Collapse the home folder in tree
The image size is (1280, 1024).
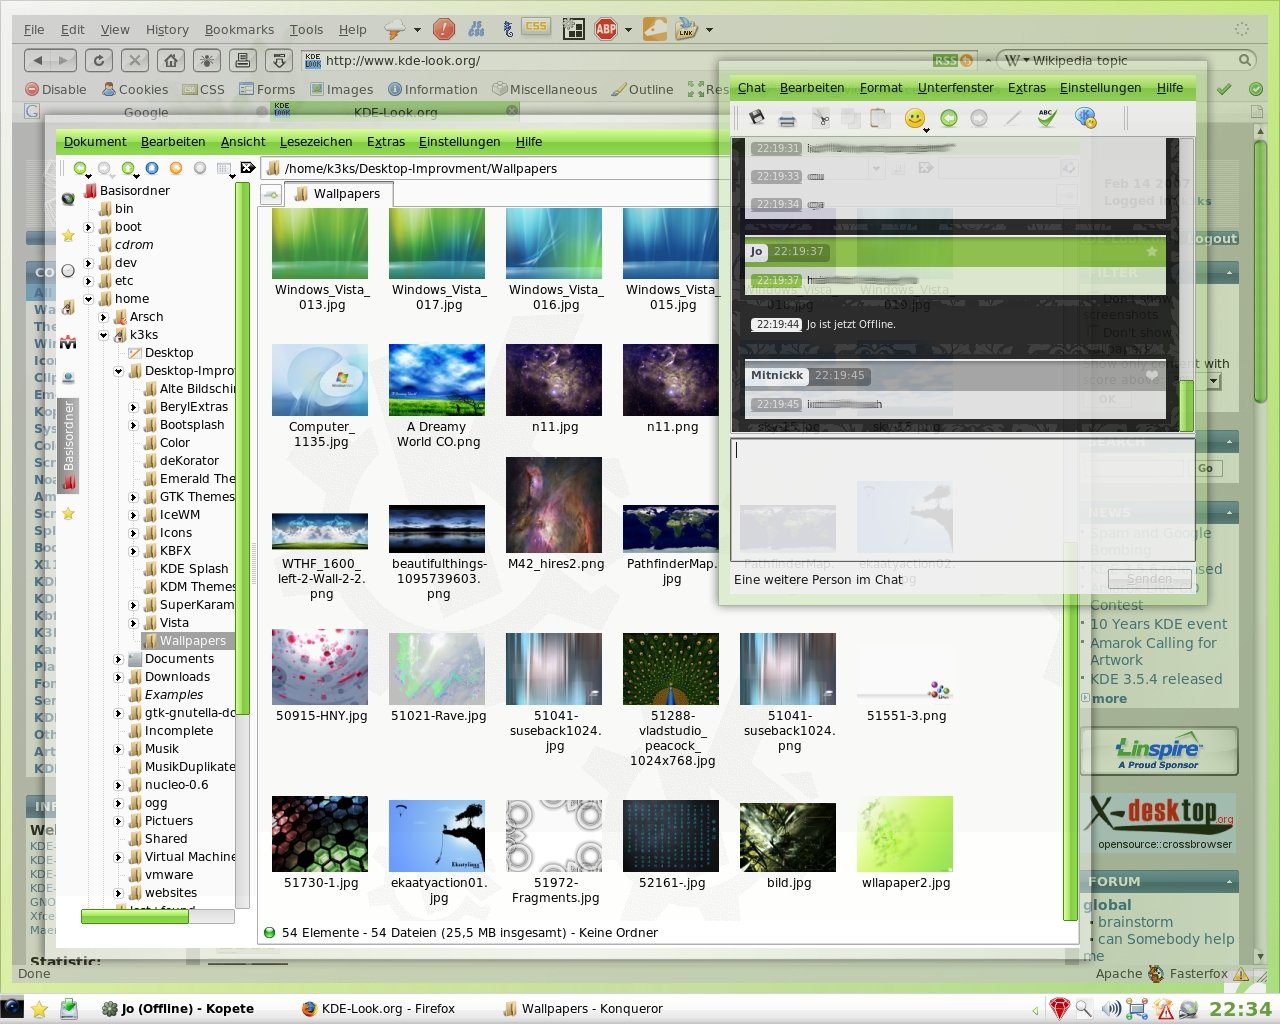(88, 299)
